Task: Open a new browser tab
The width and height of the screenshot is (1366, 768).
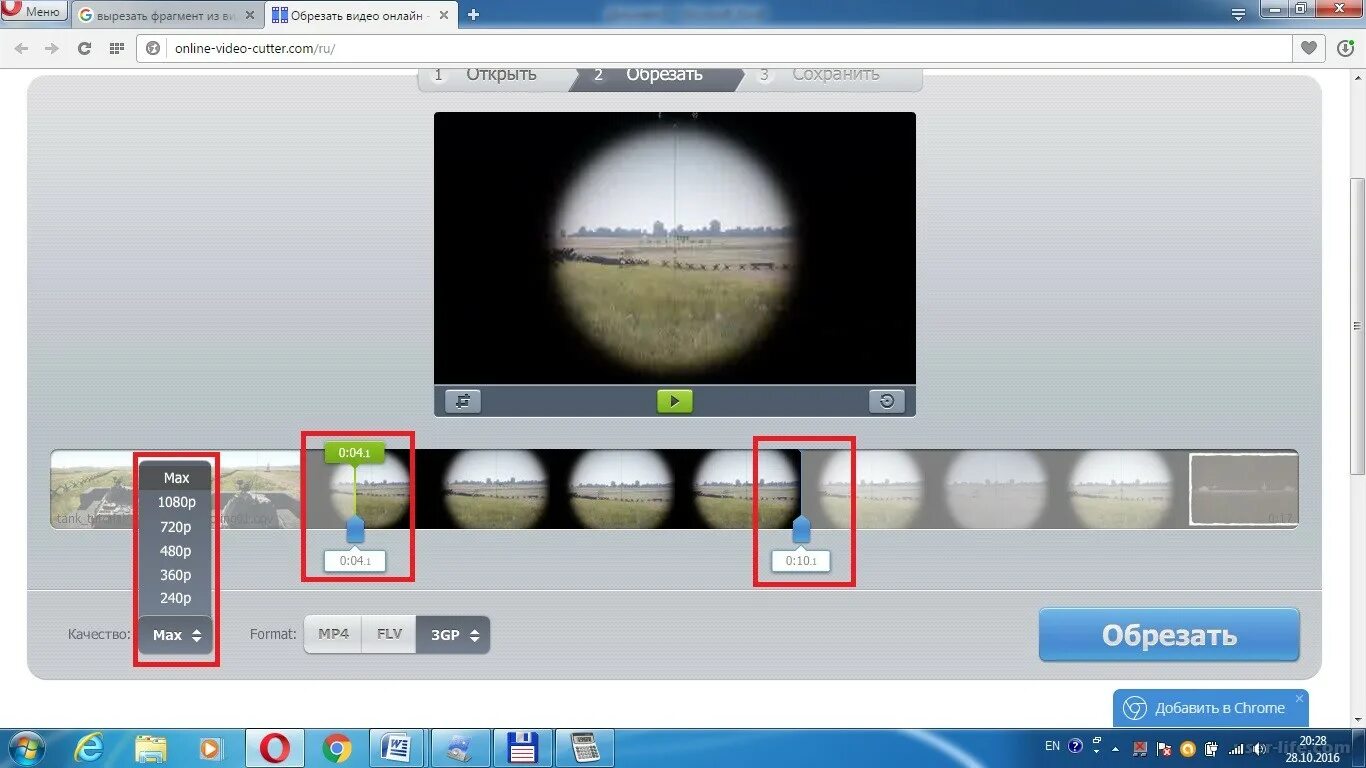Action: coord(473,15)
